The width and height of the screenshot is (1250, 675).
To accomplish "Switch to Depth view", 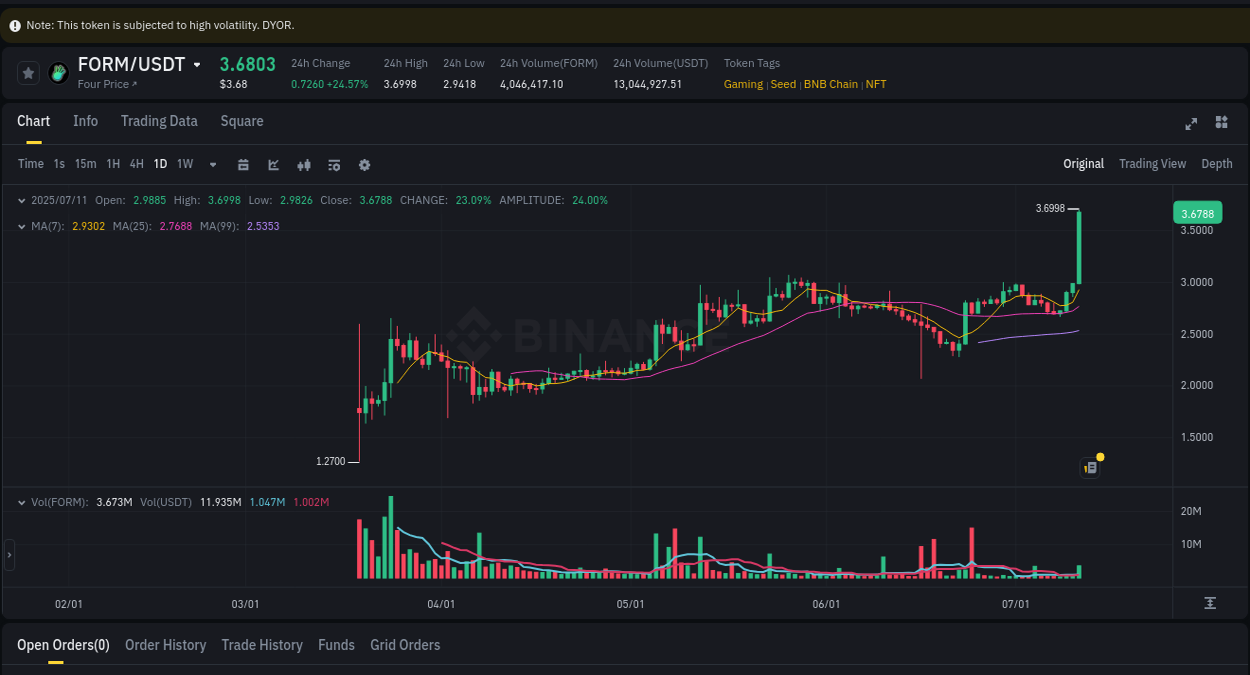I will pyautogui.click(x=1216, y=163).
